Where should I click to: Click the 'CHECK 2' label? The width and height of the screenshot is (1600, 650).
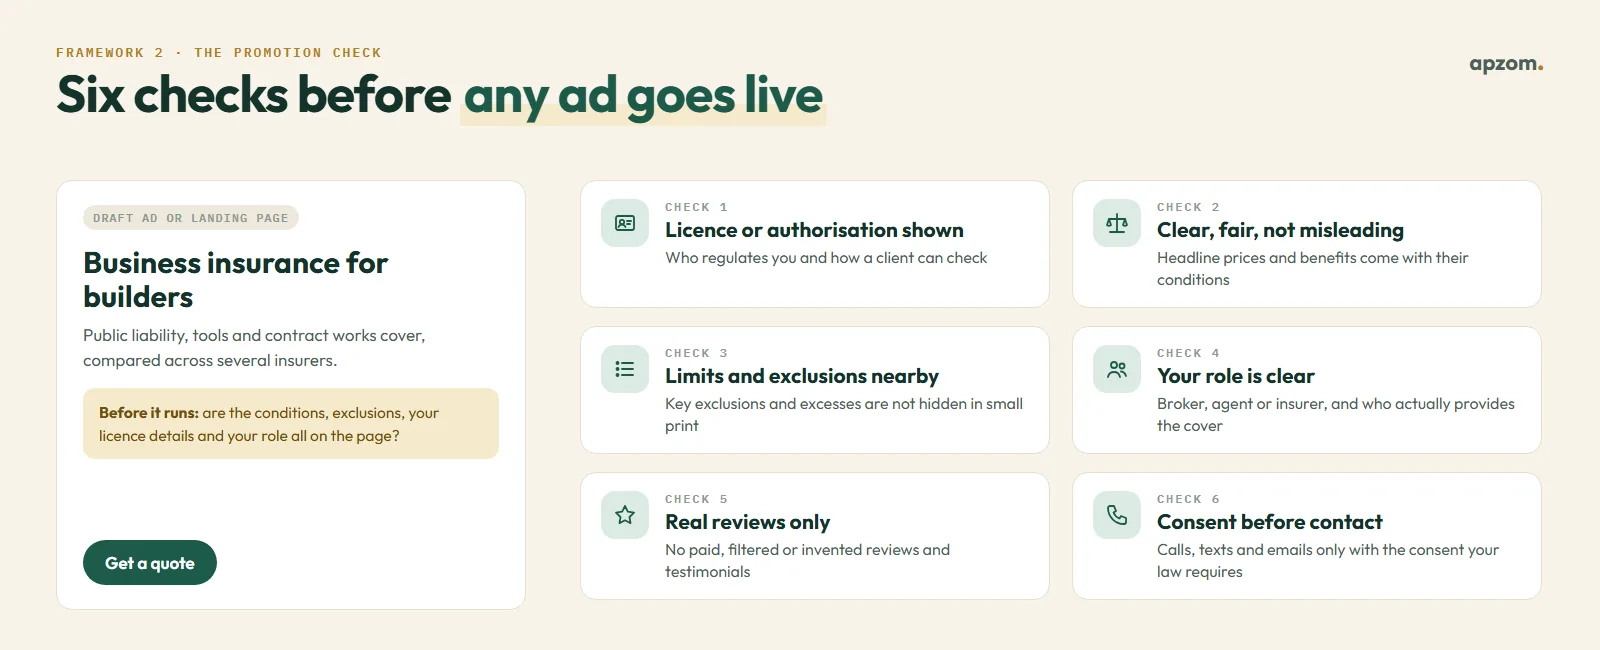tap(1188, 207)
